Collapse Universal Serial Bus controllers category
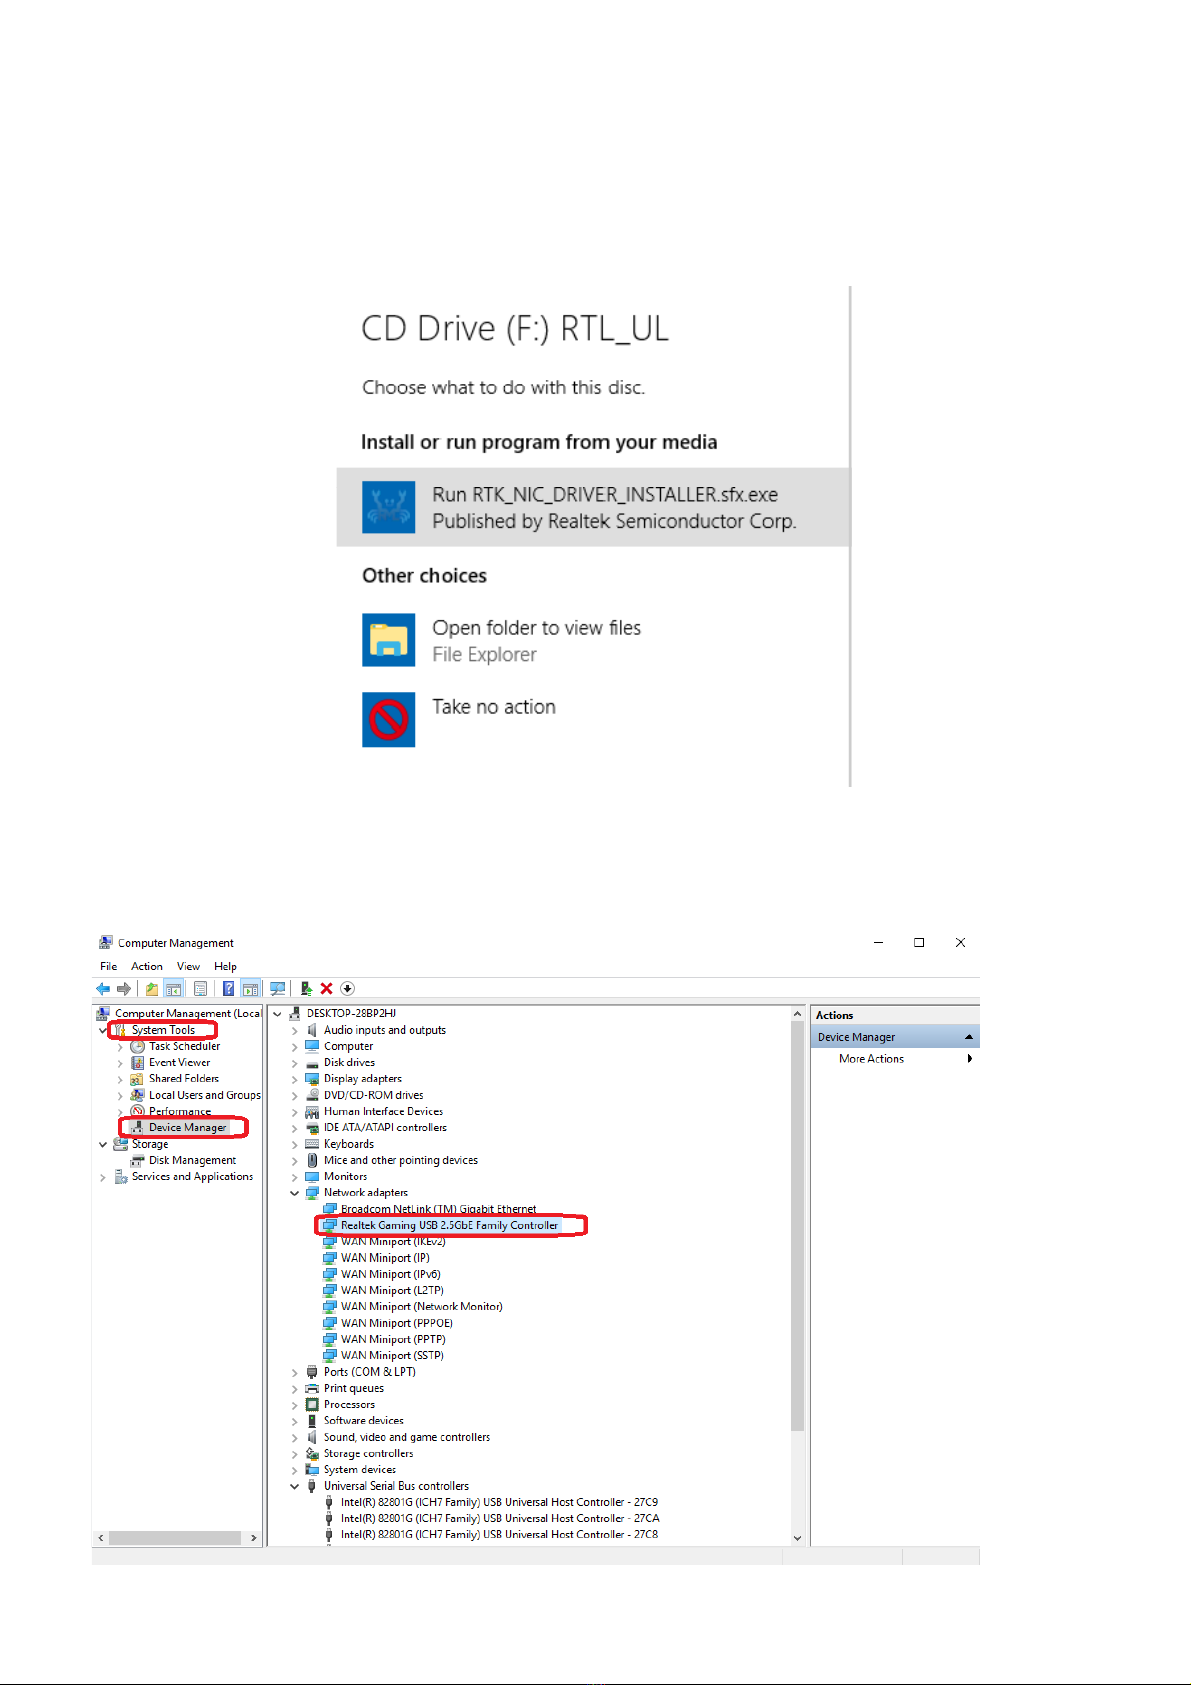 coord(295,1486)
